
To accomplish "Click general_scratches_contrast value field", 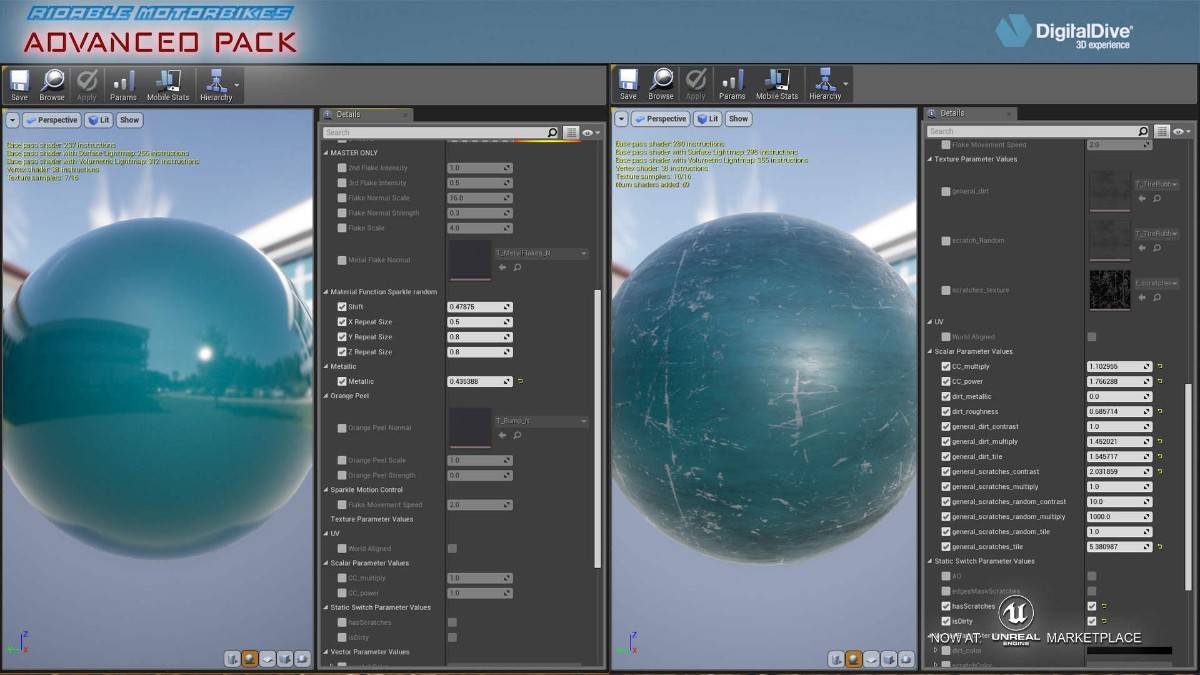I will coord(1119,472).
